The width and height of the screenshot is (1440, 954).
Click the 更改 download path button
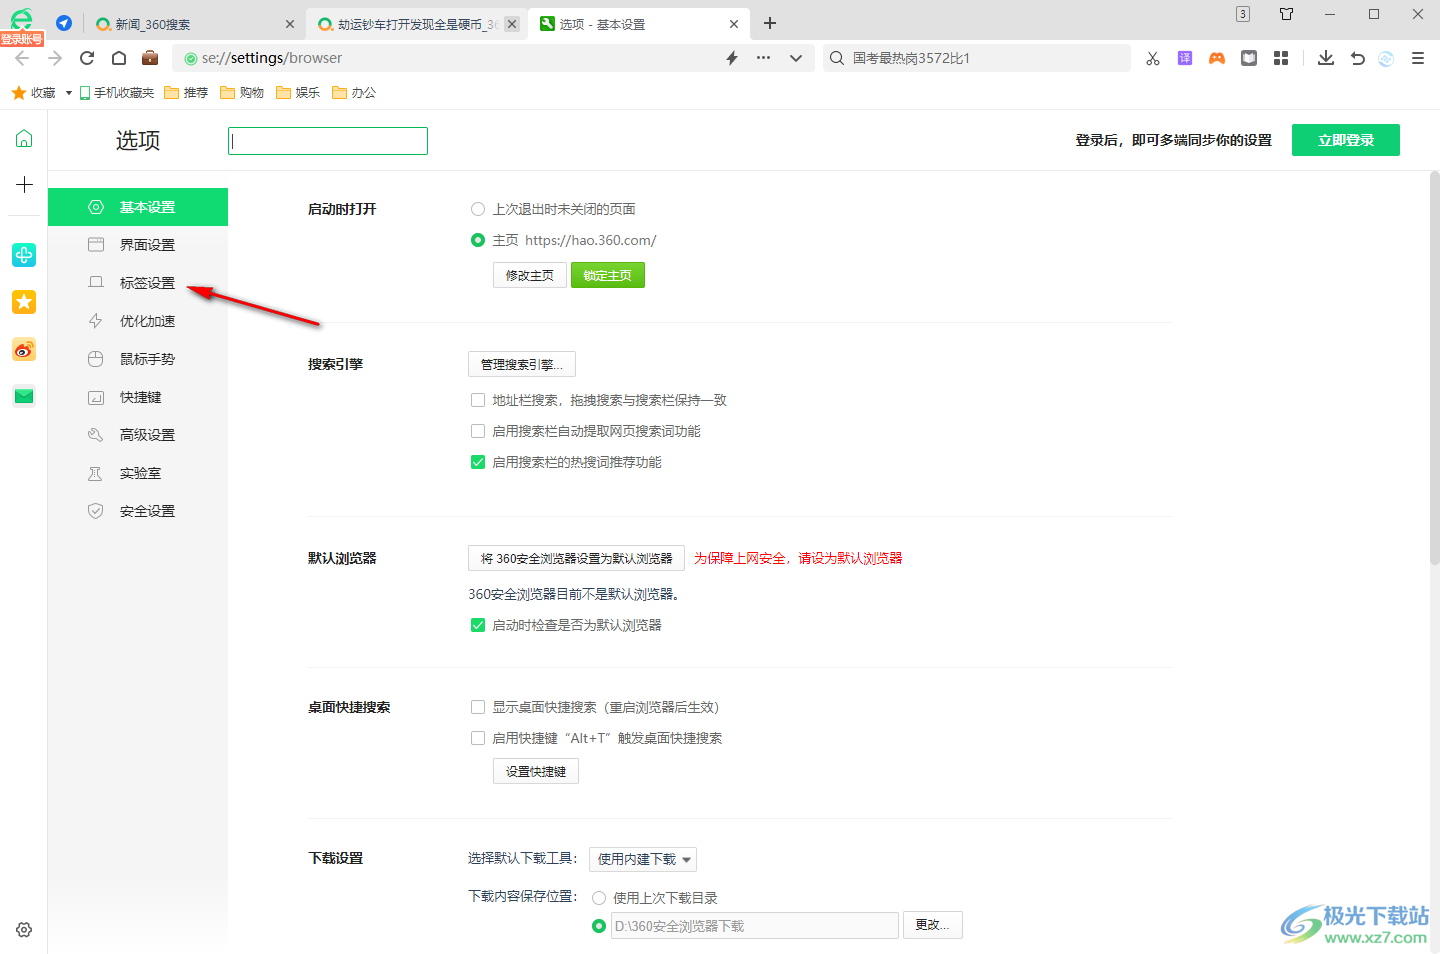(933, 925)
